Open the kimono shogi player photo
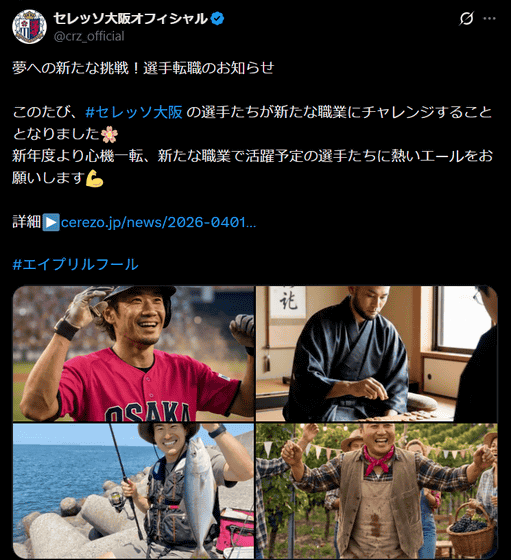The image size is (511, 560). [x=377, y=354]
